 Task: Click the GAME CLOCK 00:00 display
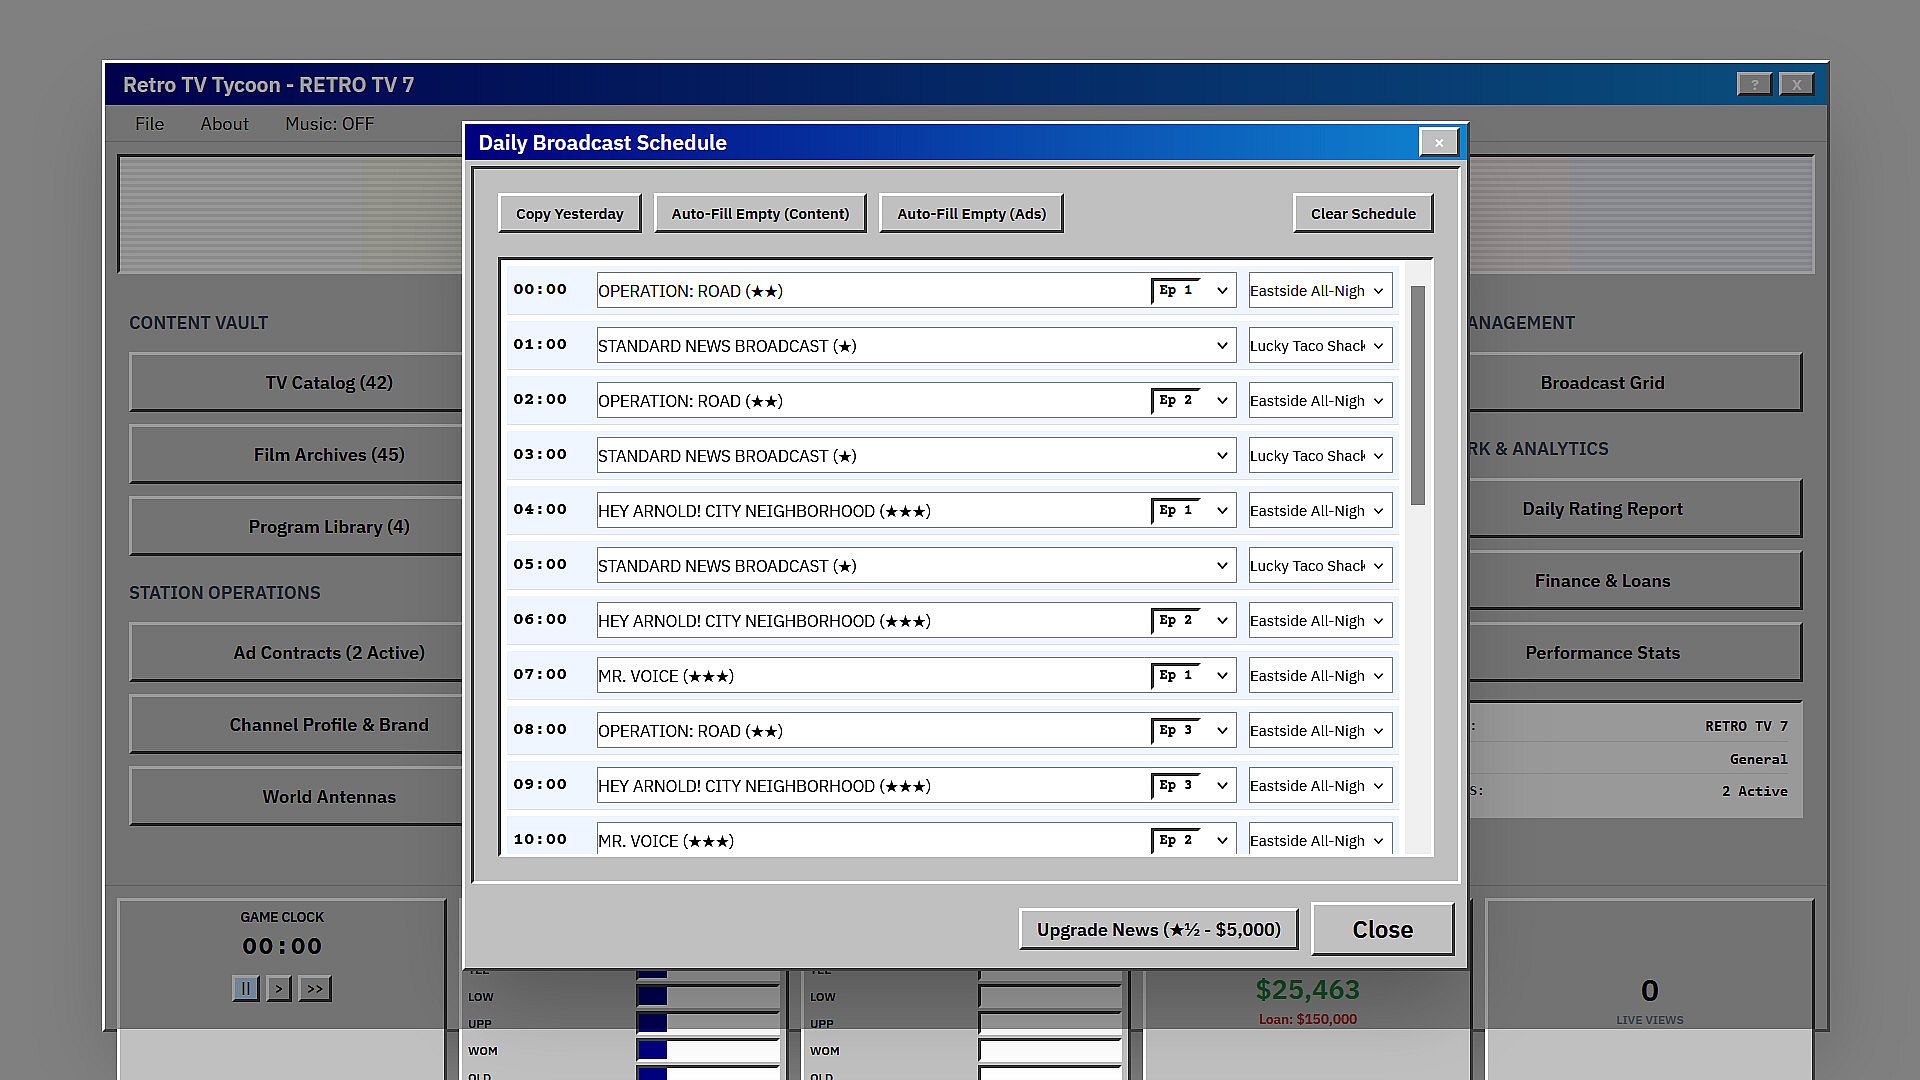(x=282, y=946)
